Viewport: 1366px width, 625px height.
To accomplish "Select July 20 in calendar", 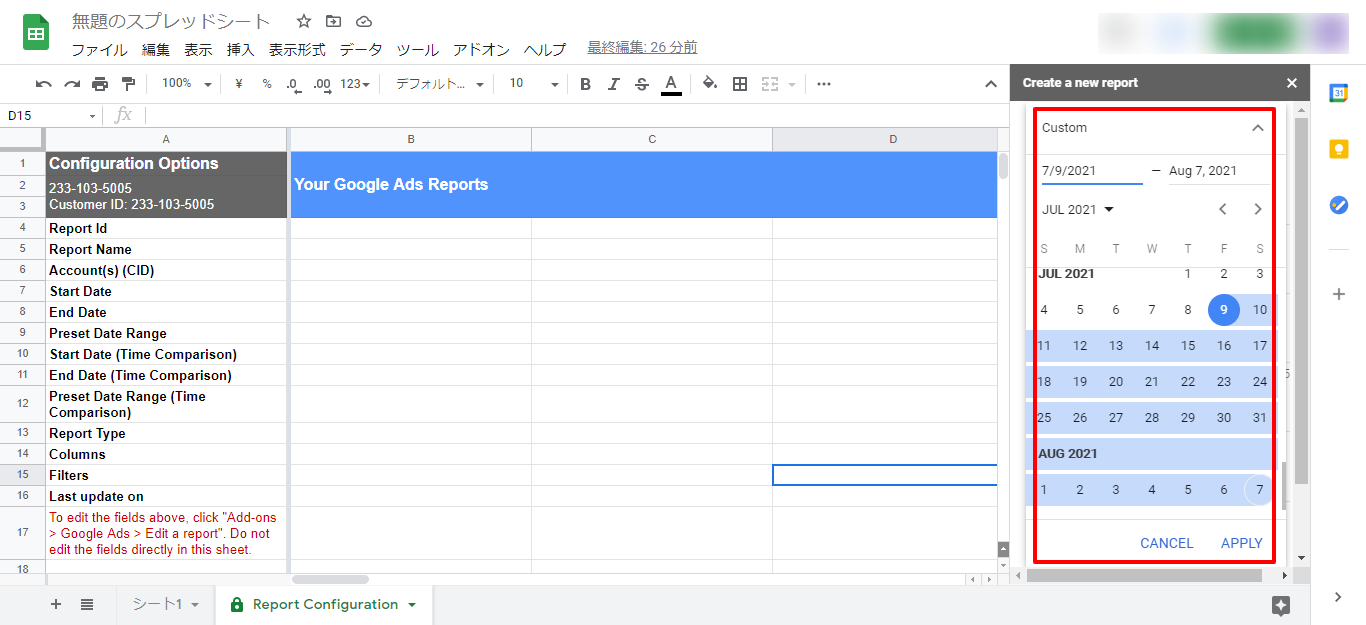I will (1116, 382).
